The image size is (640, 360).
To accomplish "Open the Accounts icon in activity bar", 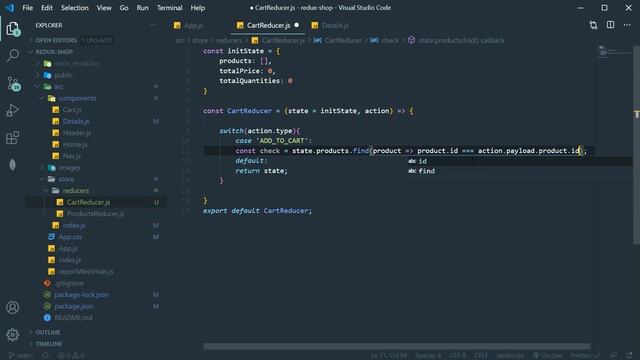I will point(13,307).
